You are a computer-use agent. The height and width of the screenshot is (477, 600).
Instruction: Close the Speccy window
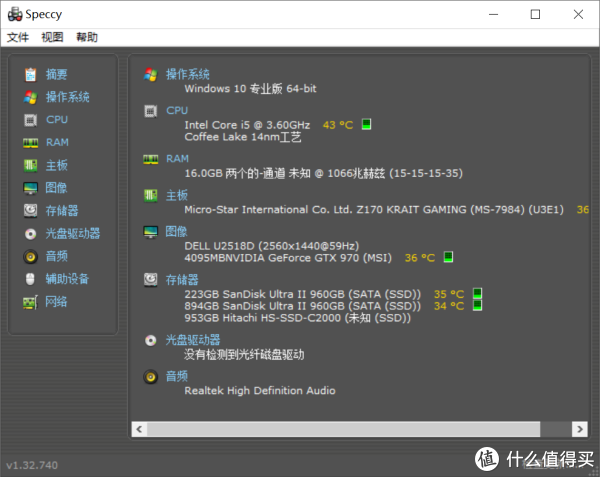[578, 15]
